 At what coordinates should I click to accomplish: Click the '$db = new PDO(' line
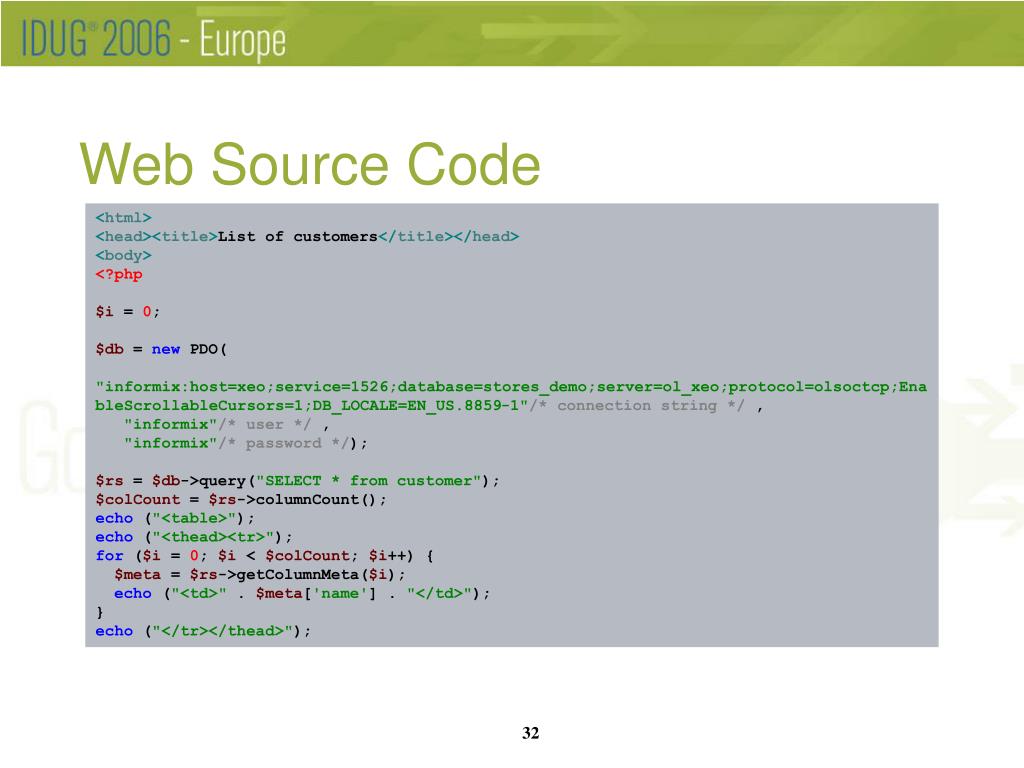coord(161,349)
